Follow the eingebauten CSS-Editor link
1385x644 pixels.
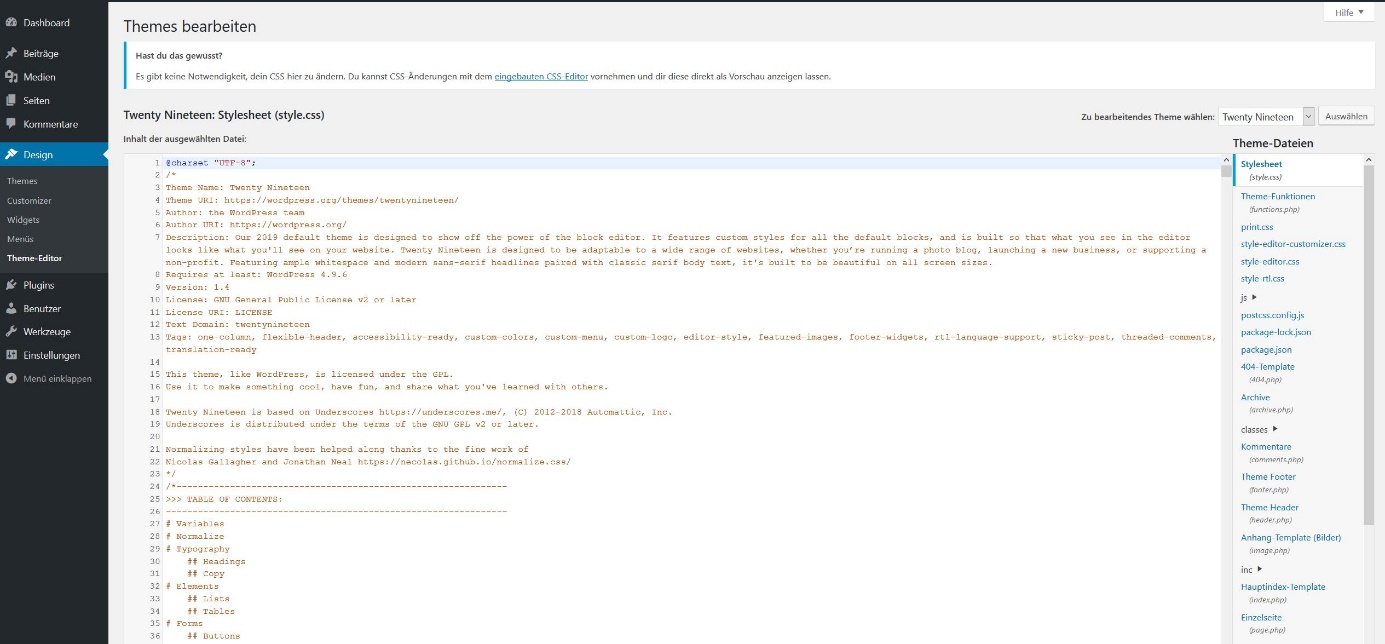(x=541, y=76)
